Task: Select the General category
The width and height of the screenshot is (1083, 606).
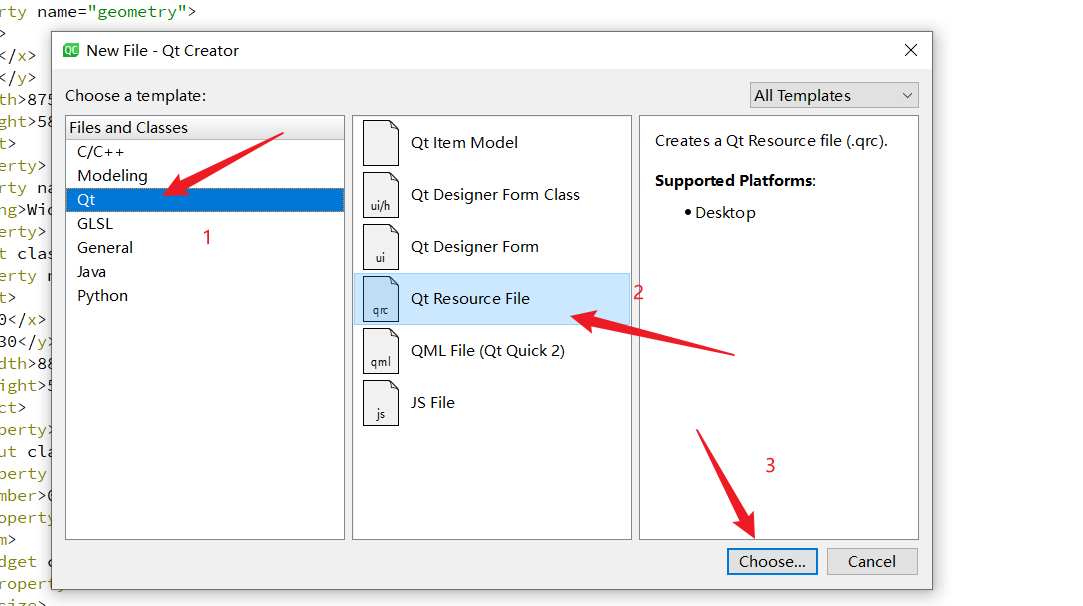Action: 205,247
